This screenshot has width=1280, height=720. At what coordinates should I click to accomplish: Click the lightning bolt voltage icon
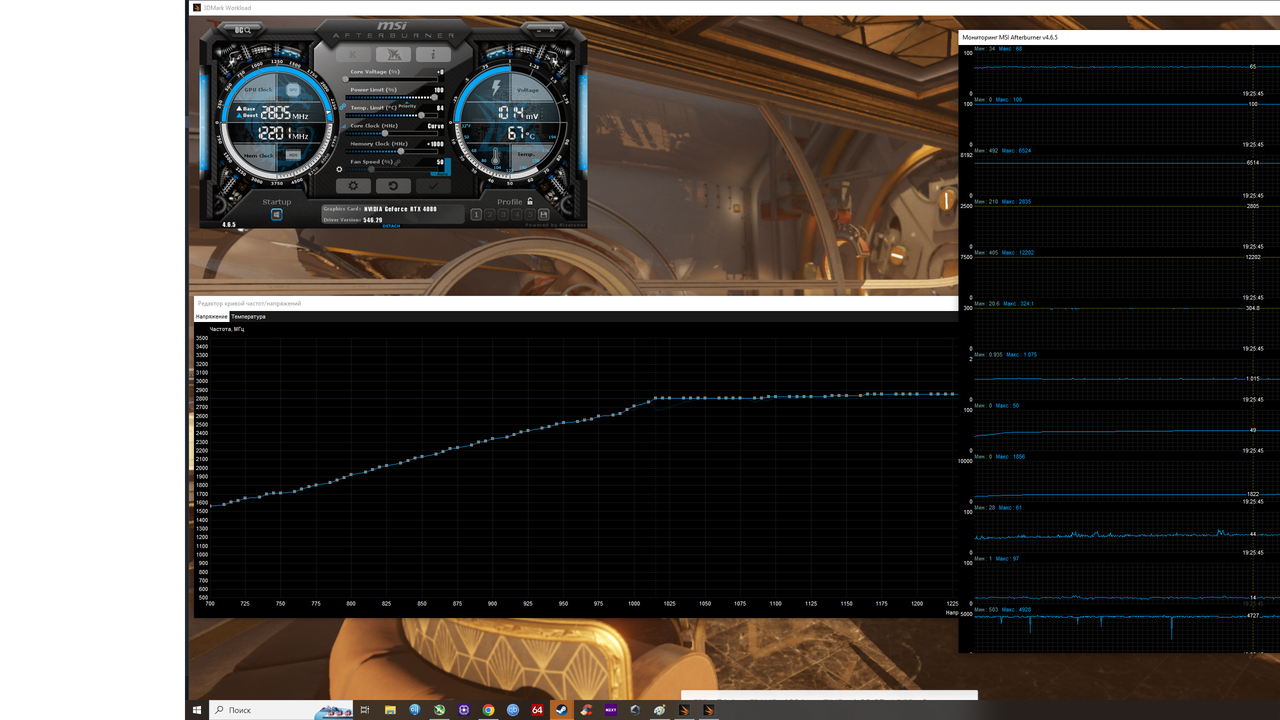tap(496, 88)
